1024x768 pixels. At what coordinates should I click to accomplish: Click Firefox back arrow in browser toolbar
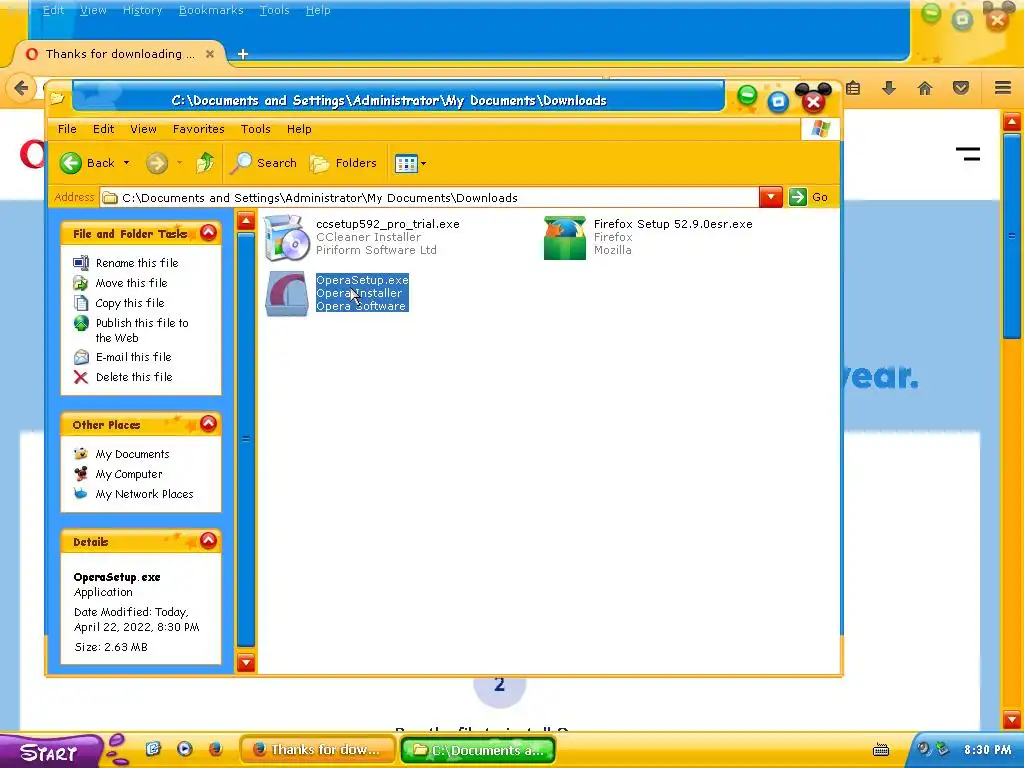tap(22, 88)
